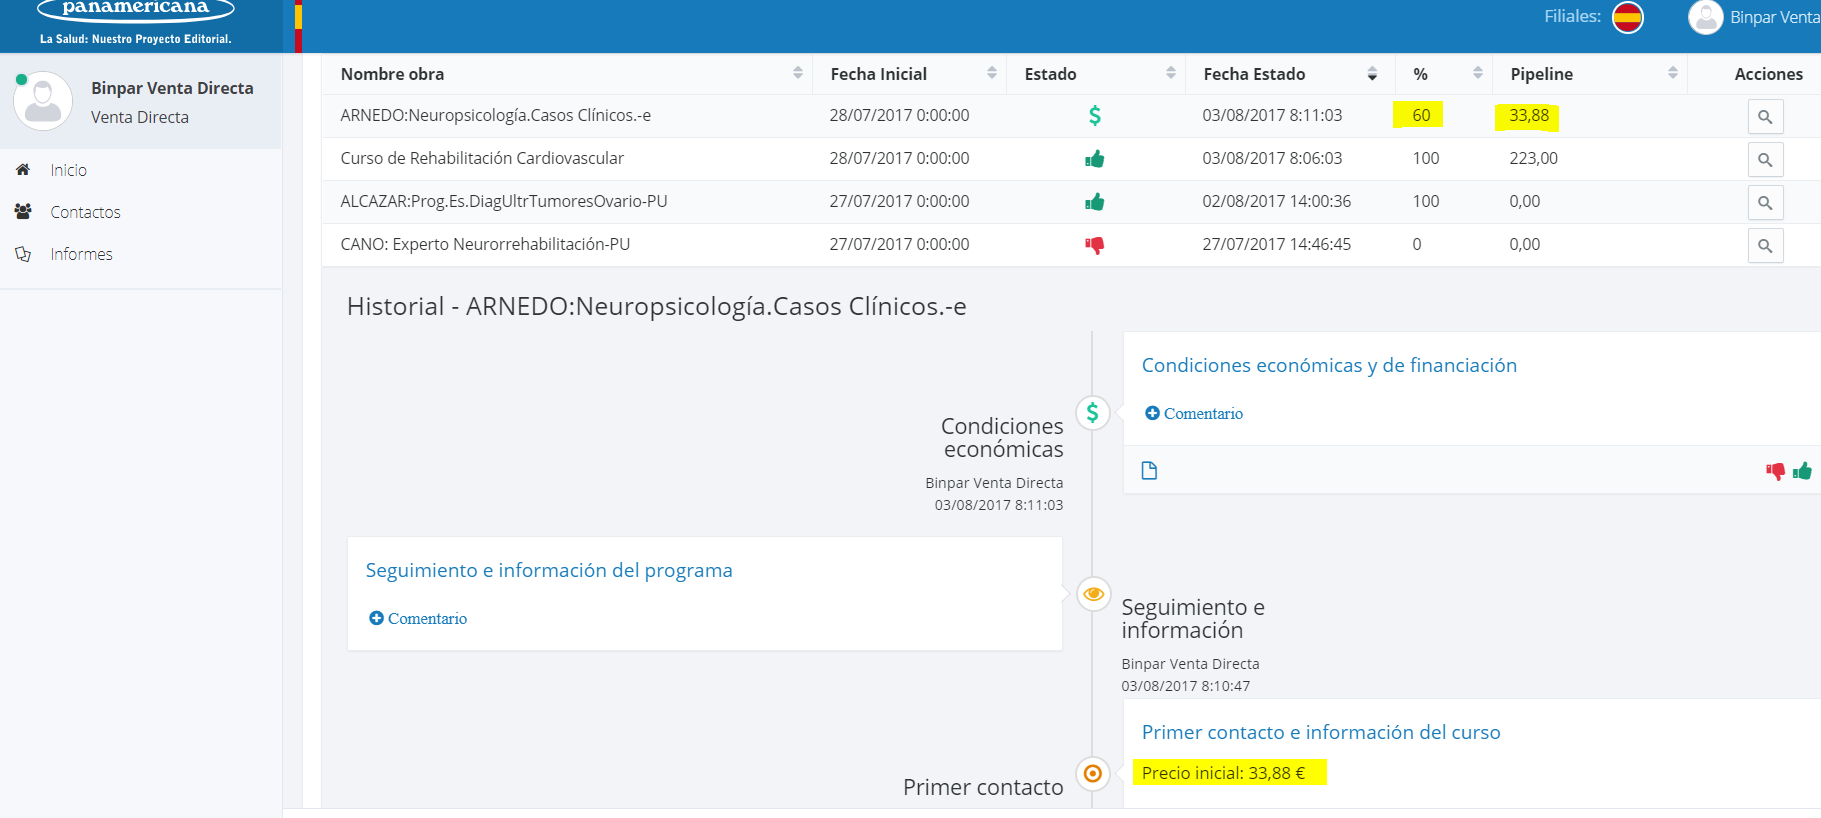Open Seguimiento e información del programa title
The image size is (1821, 818).
coord(549,570)
